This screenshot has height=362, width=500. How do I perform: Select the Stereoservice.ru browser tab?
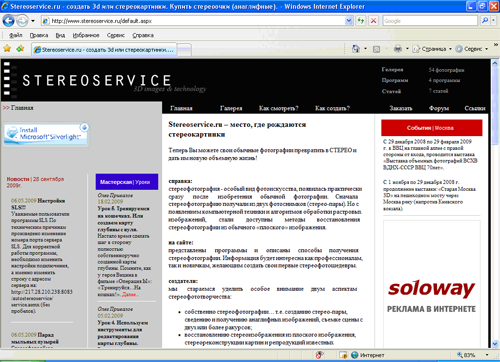pos(104,50)
